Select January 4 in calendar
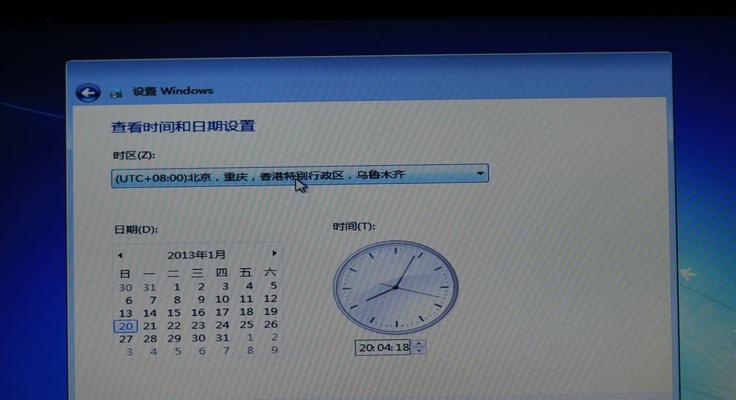This screenshot has height=400, width=736. click(249, 286)
